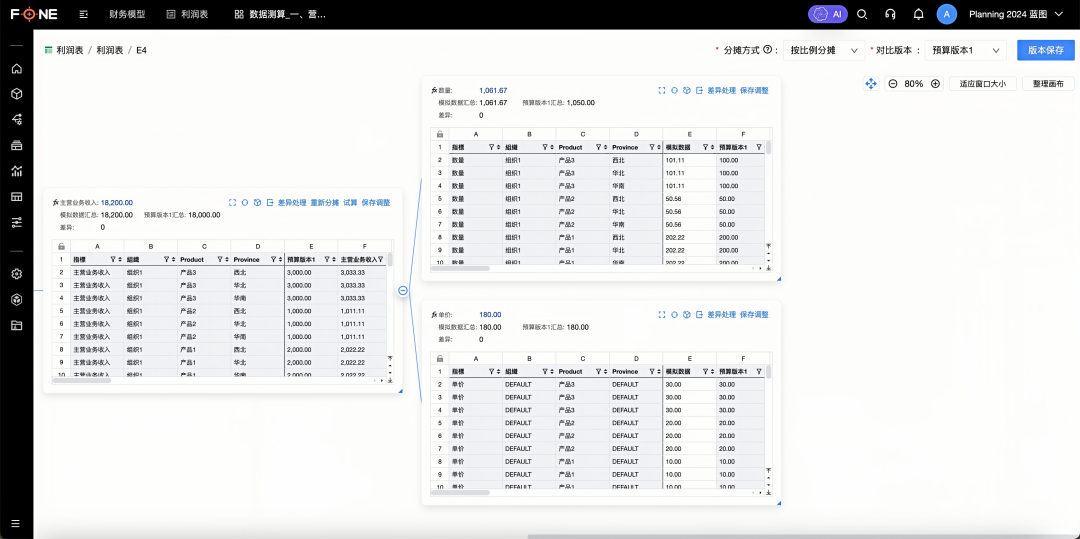Open the folder window icon at sidebar bottom
Viewport: 1080px width, 539px height.
click(x=17, y=325)
